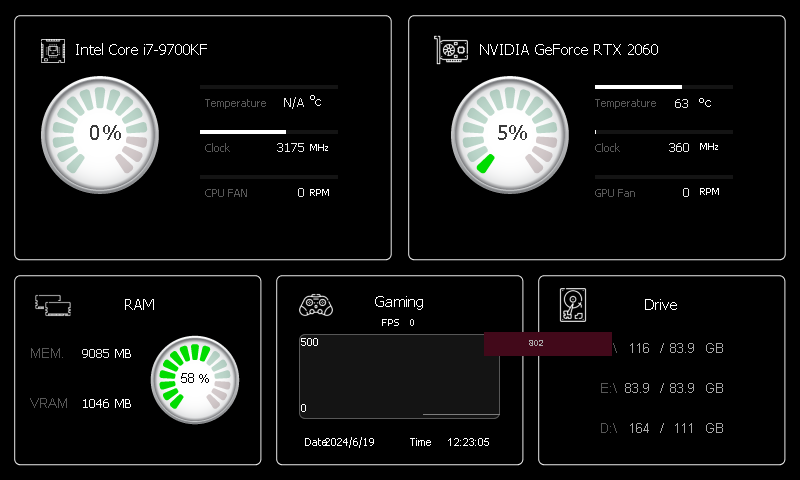This screenshot has height=480, width=800.
Task: Click the GPU Clock progress bar
Action: coord(663,132)
